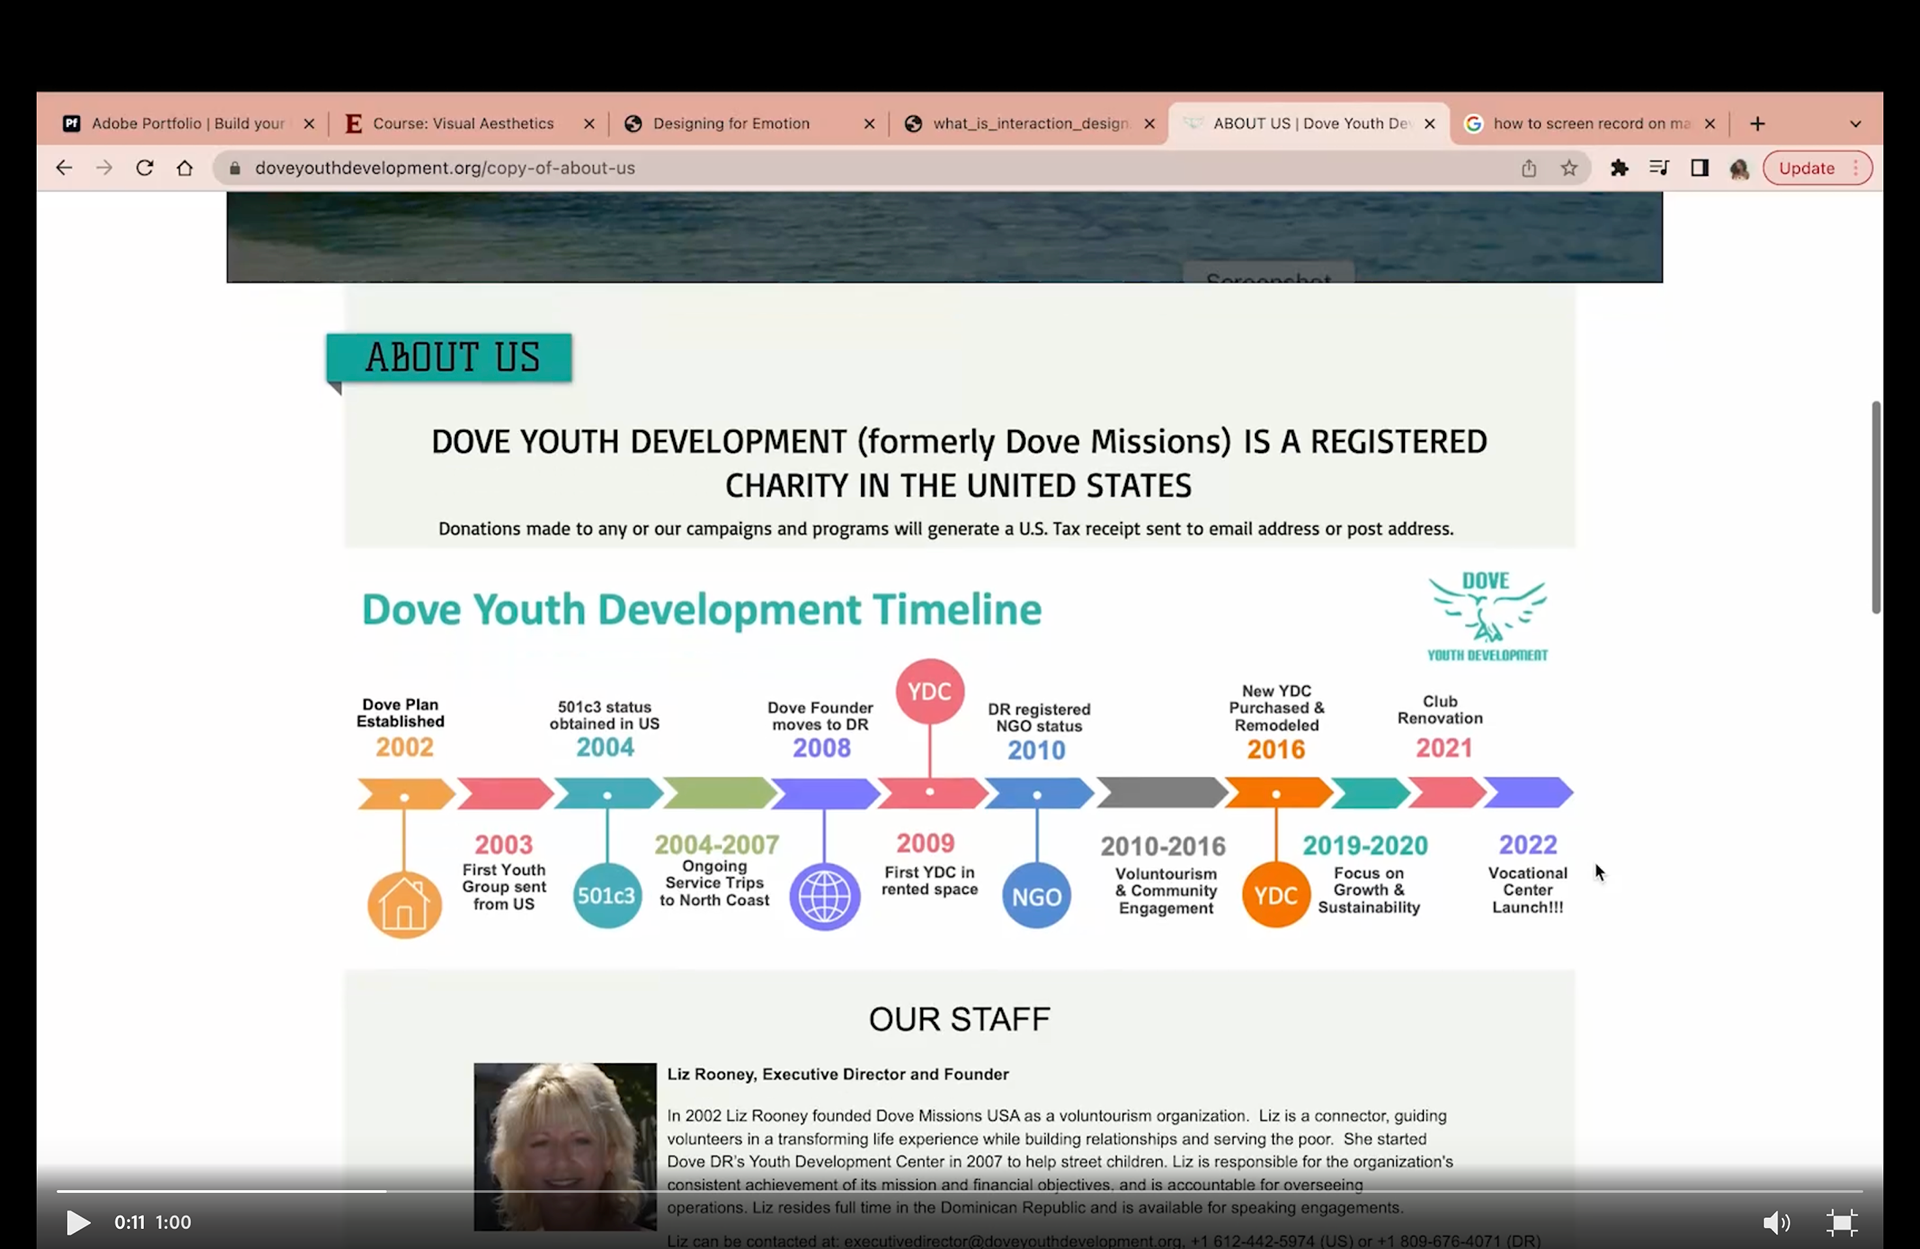The image size is (1920, 1249).
Task: Go forward with browser forward arrow
Action: (x=104, y=168)
